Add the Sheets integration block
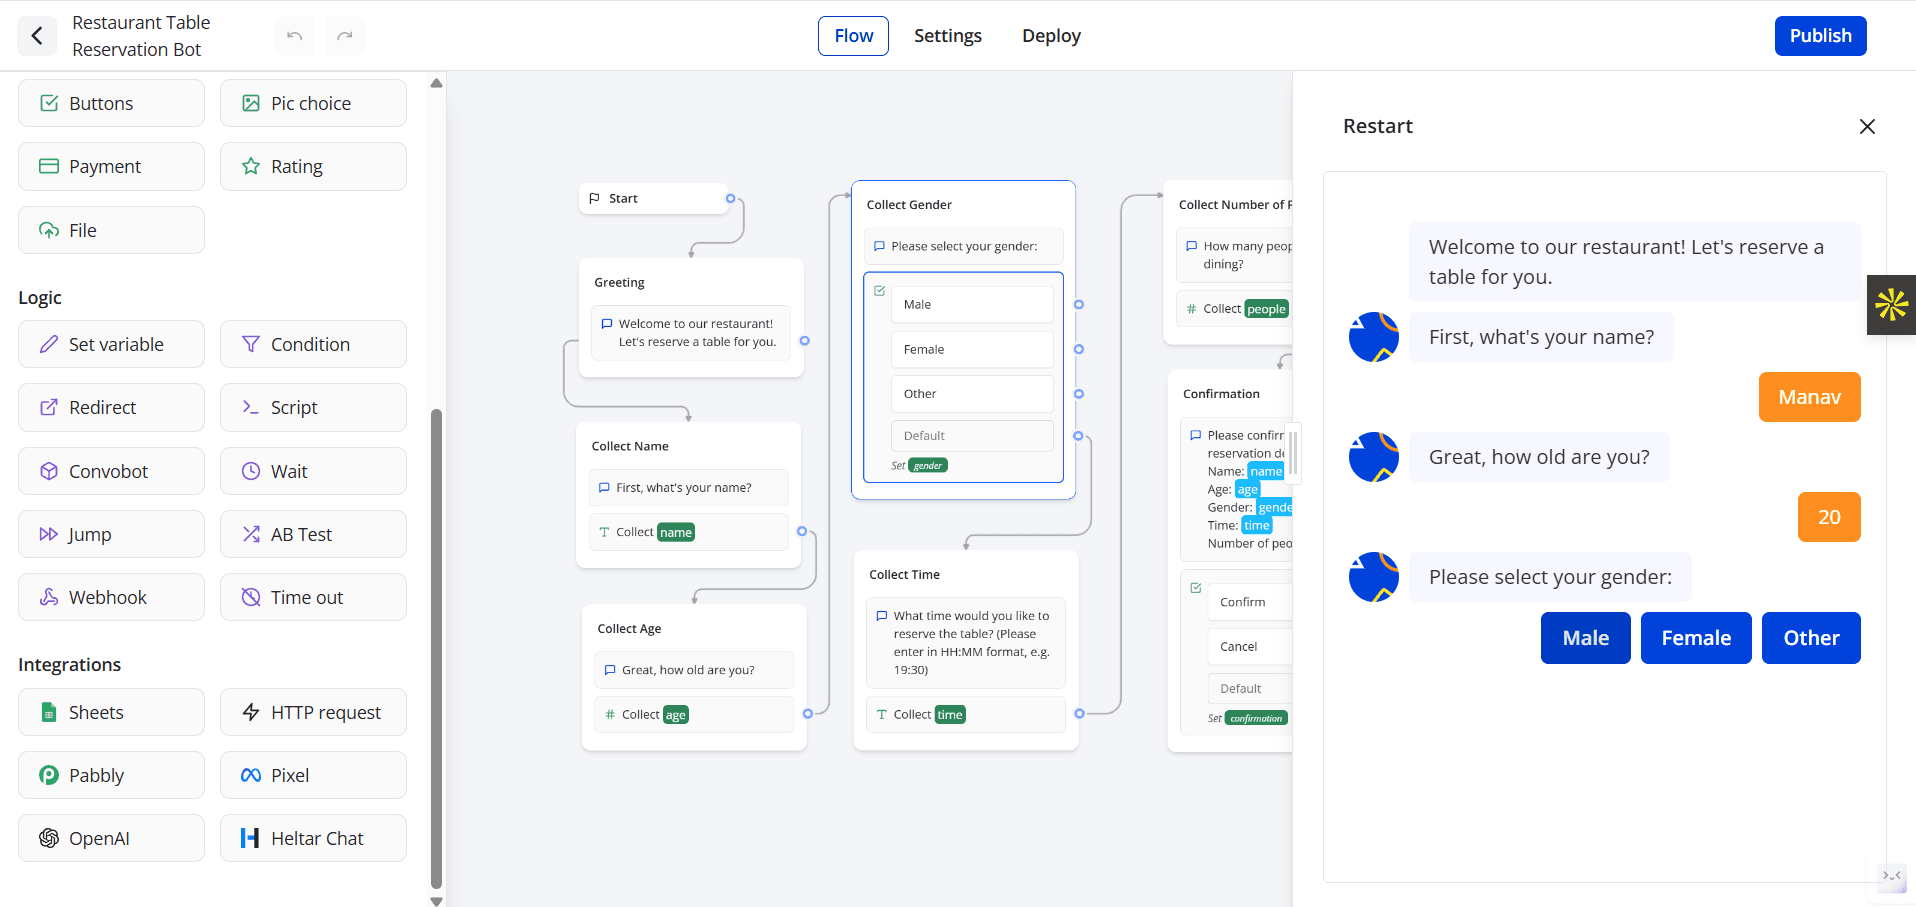The width and height of the screenshot is (1916, 907). click(111, 712)
